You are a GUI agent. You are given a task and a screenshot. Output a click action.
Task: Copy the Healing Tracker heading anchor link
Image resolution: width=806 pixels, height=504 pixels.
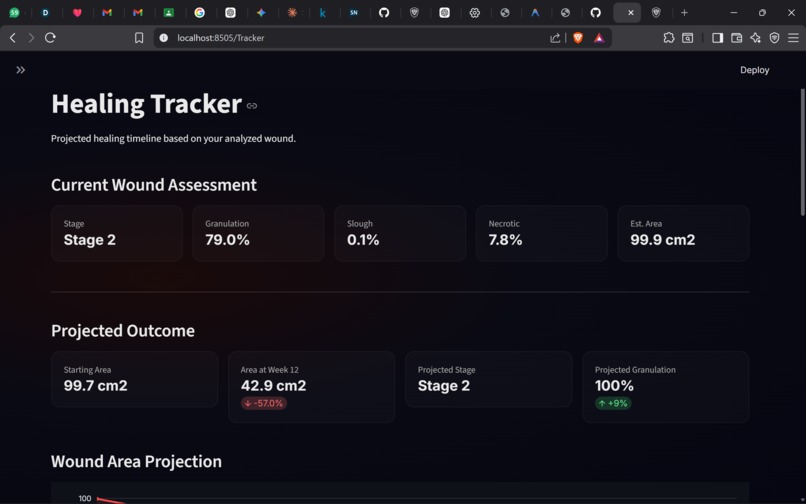point(251,105)
